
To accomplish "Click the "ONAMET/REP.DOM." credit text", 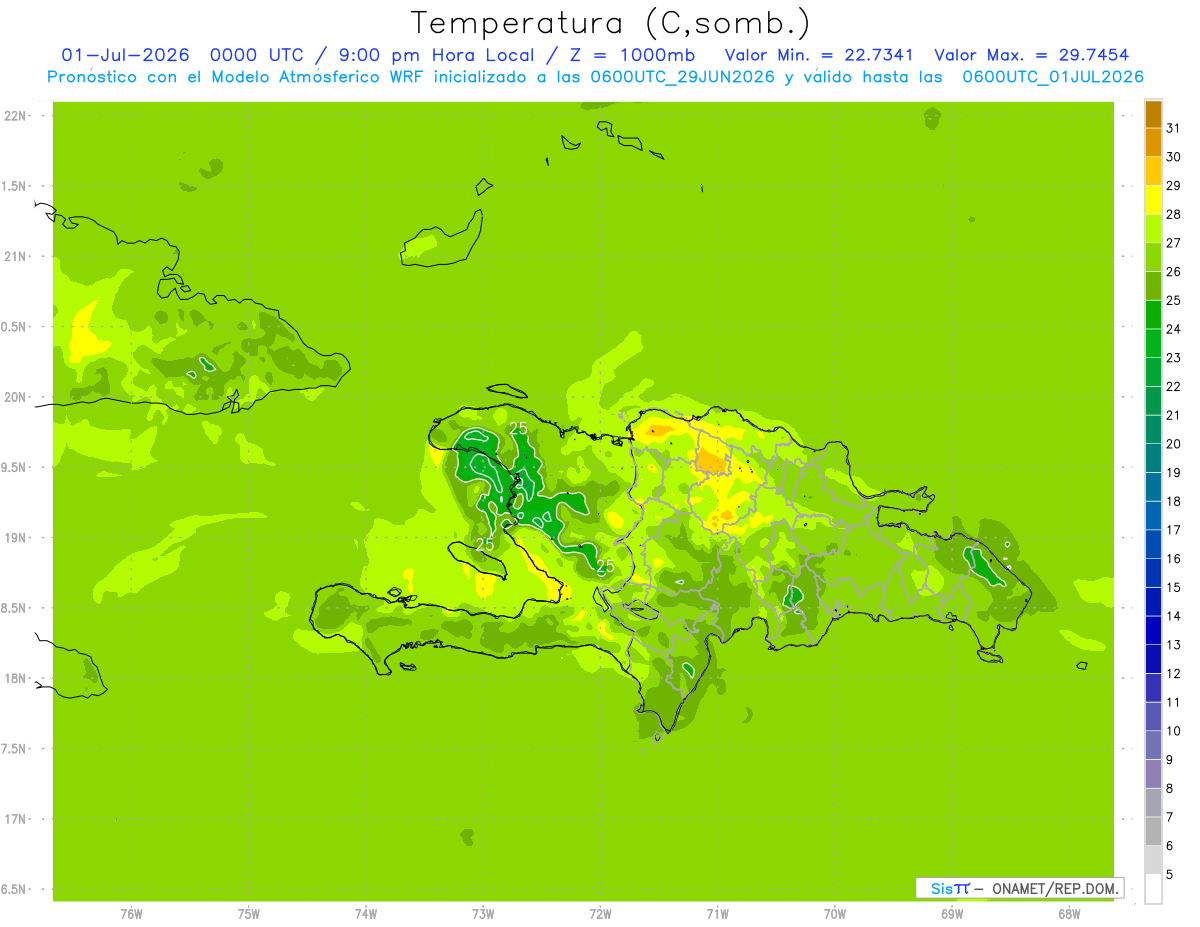I will (1055, 888).
